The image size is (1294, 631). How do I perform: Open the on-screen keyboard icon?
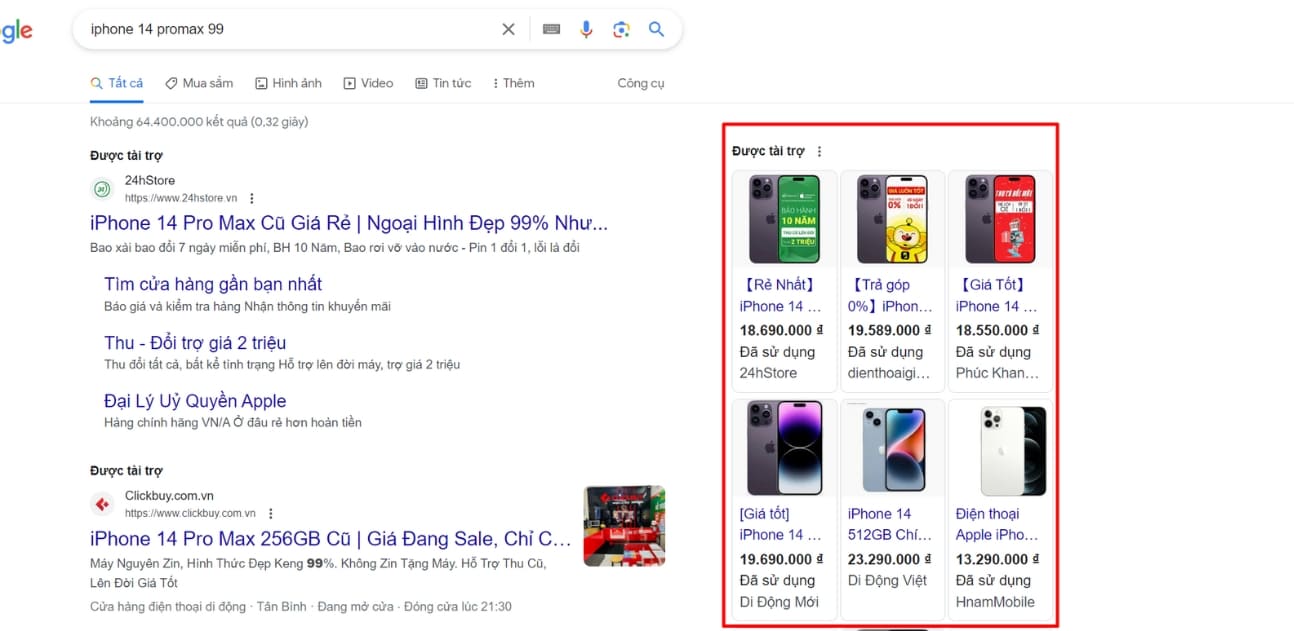pyautogui.click(x=551, y=29)
